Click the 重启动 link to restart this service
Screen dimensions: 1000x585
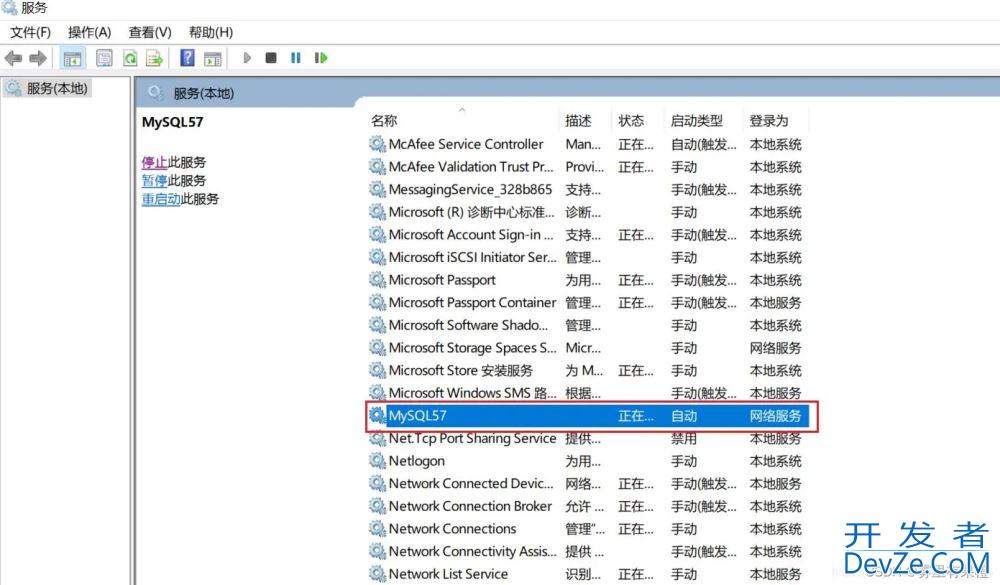161,199
